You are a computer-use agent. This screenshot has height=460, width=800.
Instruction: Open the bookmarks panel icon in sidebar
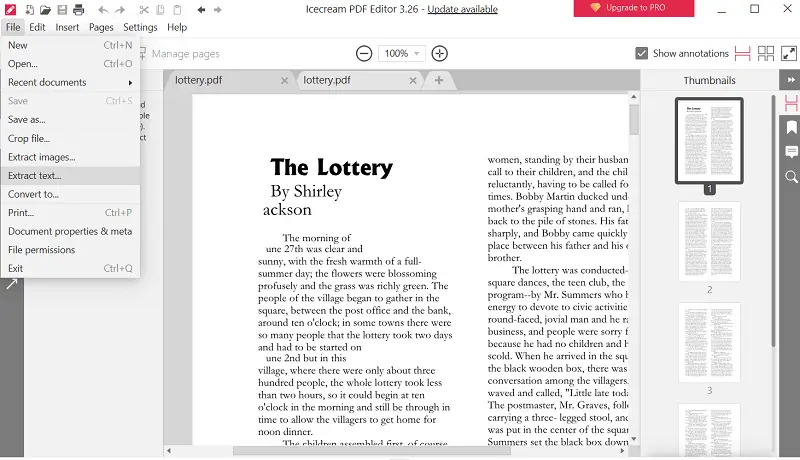pyautogui.click(x=791, y=127)
